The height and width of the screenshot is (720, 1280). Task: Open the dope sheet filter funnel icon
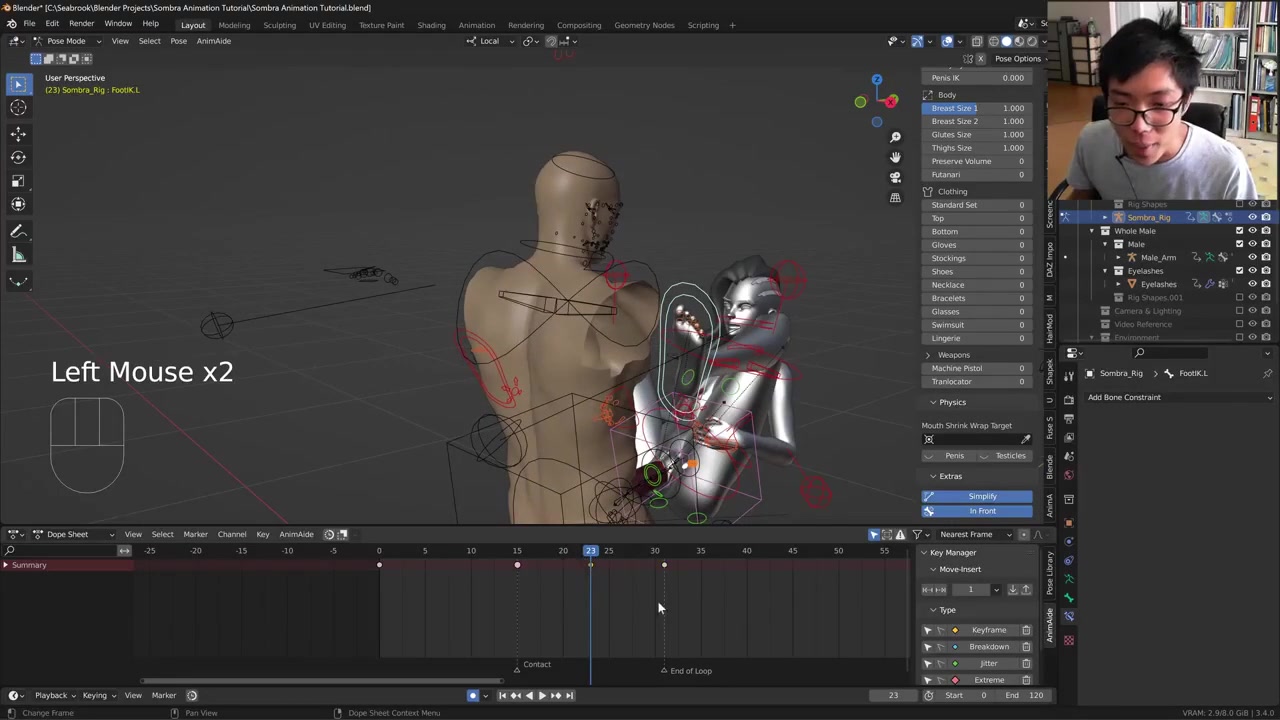click(x=917, y=534)
